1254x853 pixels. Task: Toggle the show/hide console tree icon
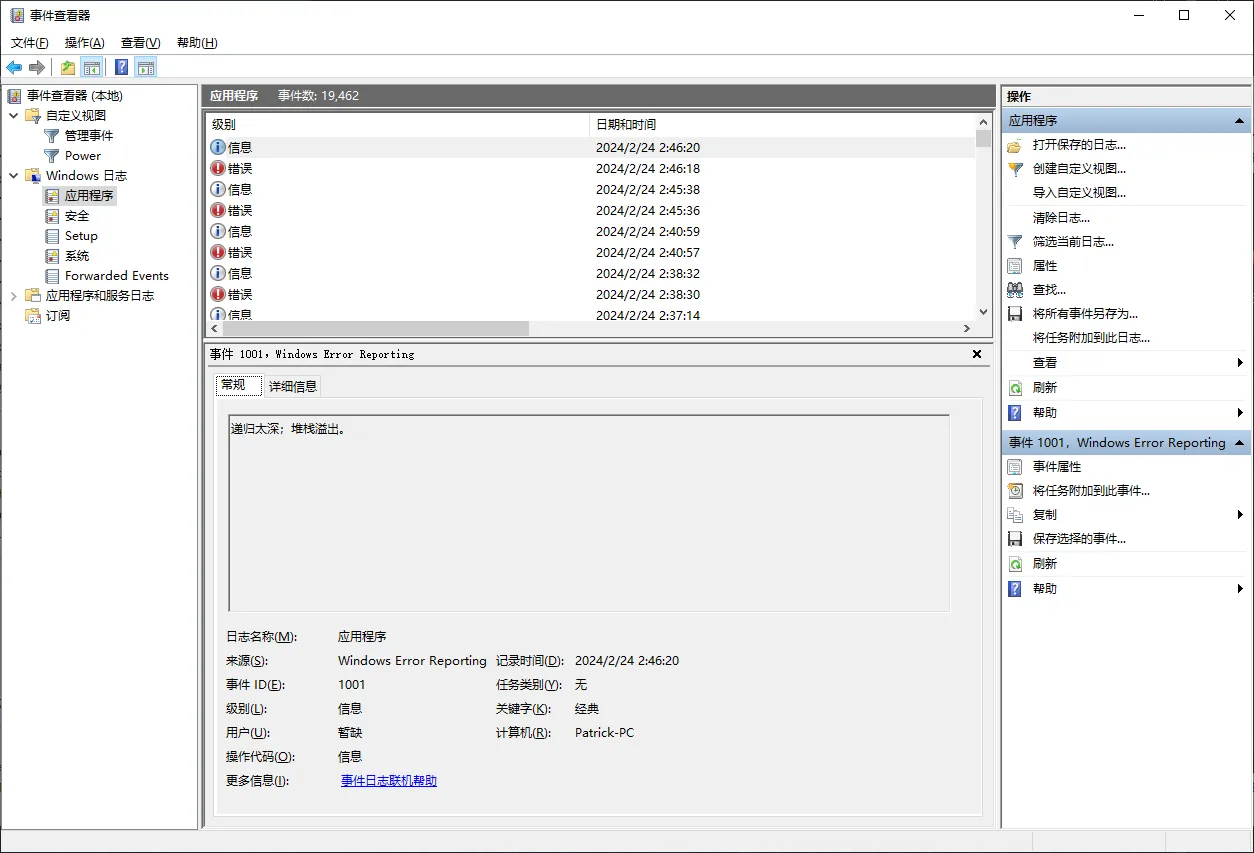(x=92, y=67)
